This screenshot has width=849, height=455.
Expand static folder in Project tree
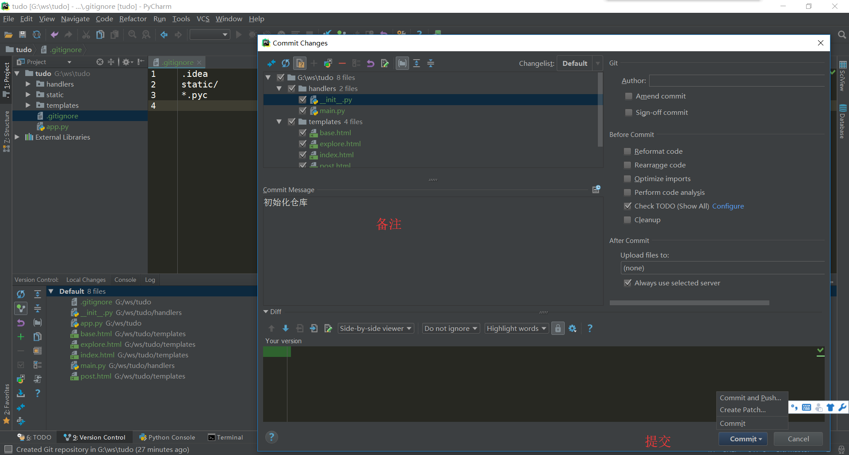28,95
